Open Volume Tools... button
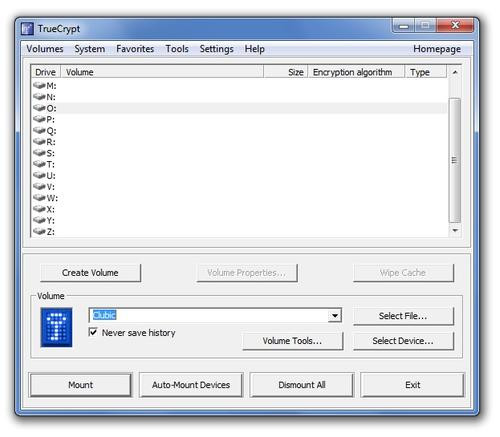This screenshot has width=500, height=437. pyautogui.click(x=293, y=341)
